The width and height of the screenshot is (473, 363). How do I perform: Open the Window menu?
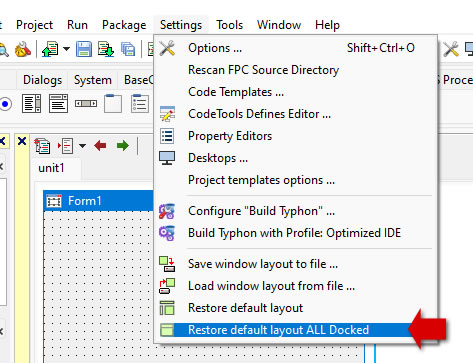[279, 25]
